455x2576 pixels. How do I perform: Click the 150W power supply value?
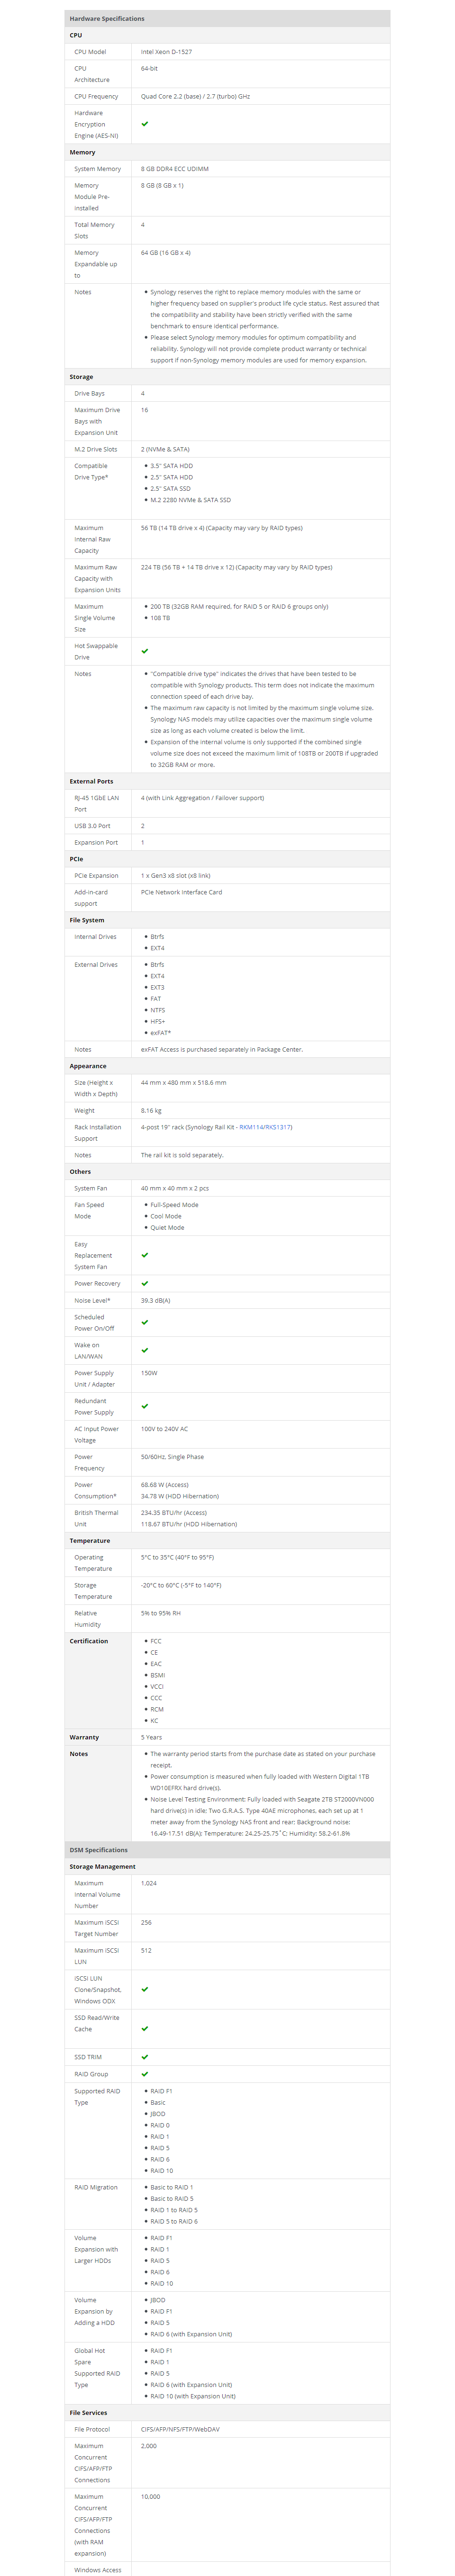[149, 1373]
